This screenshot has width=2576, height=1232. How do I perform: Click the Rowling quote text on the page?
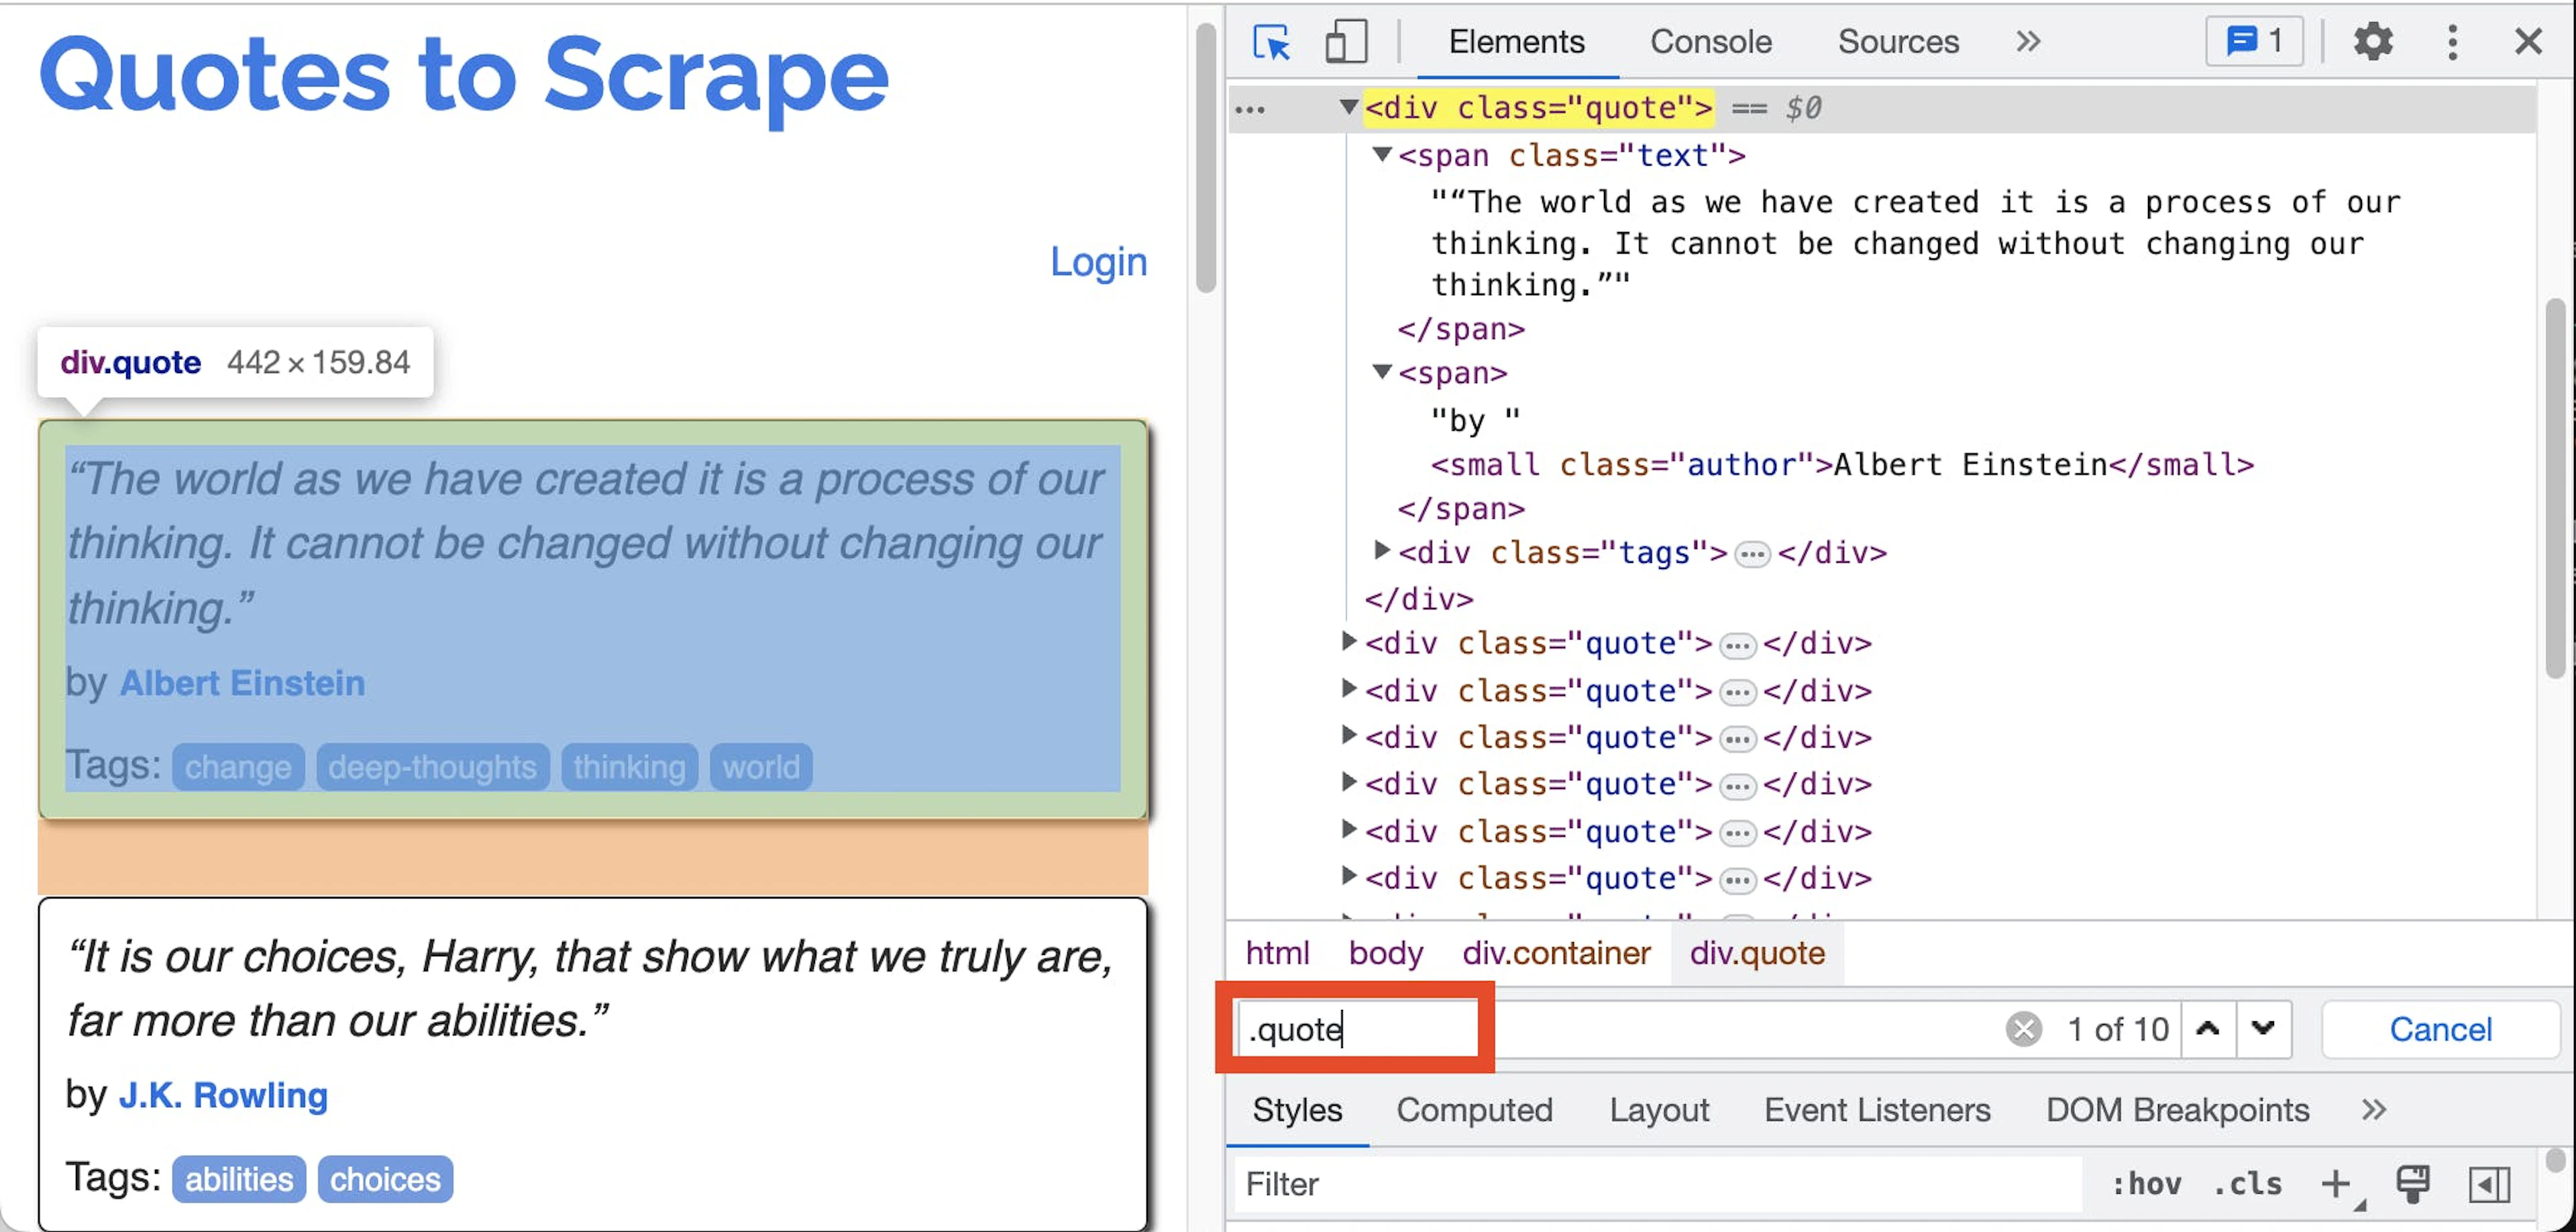[x=590, y=988]
